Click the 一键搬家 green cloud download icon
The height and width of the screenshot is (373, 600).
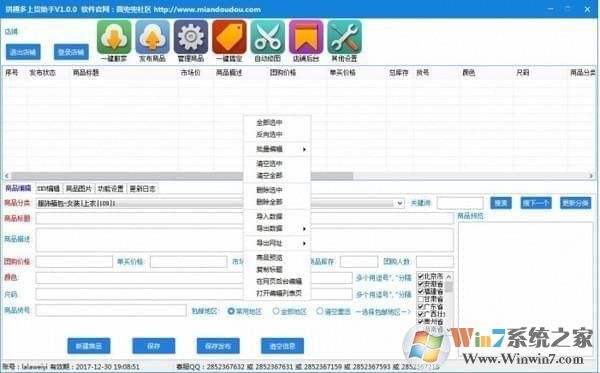coord(114,37)
